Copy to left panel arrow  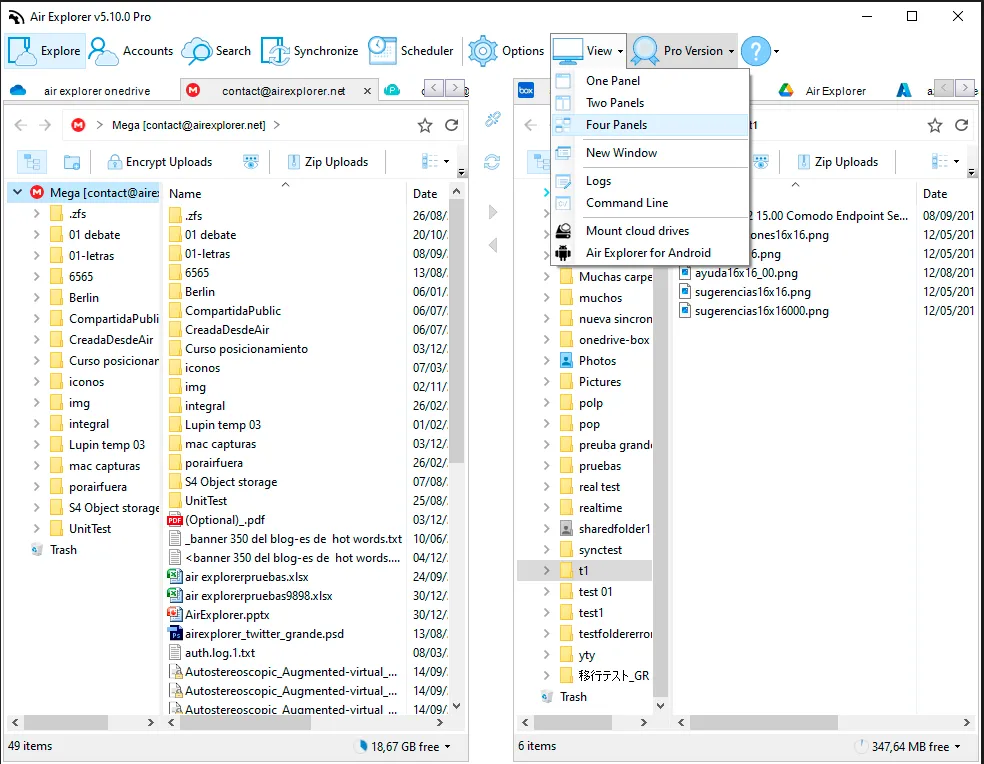click(x=493, y=245)
